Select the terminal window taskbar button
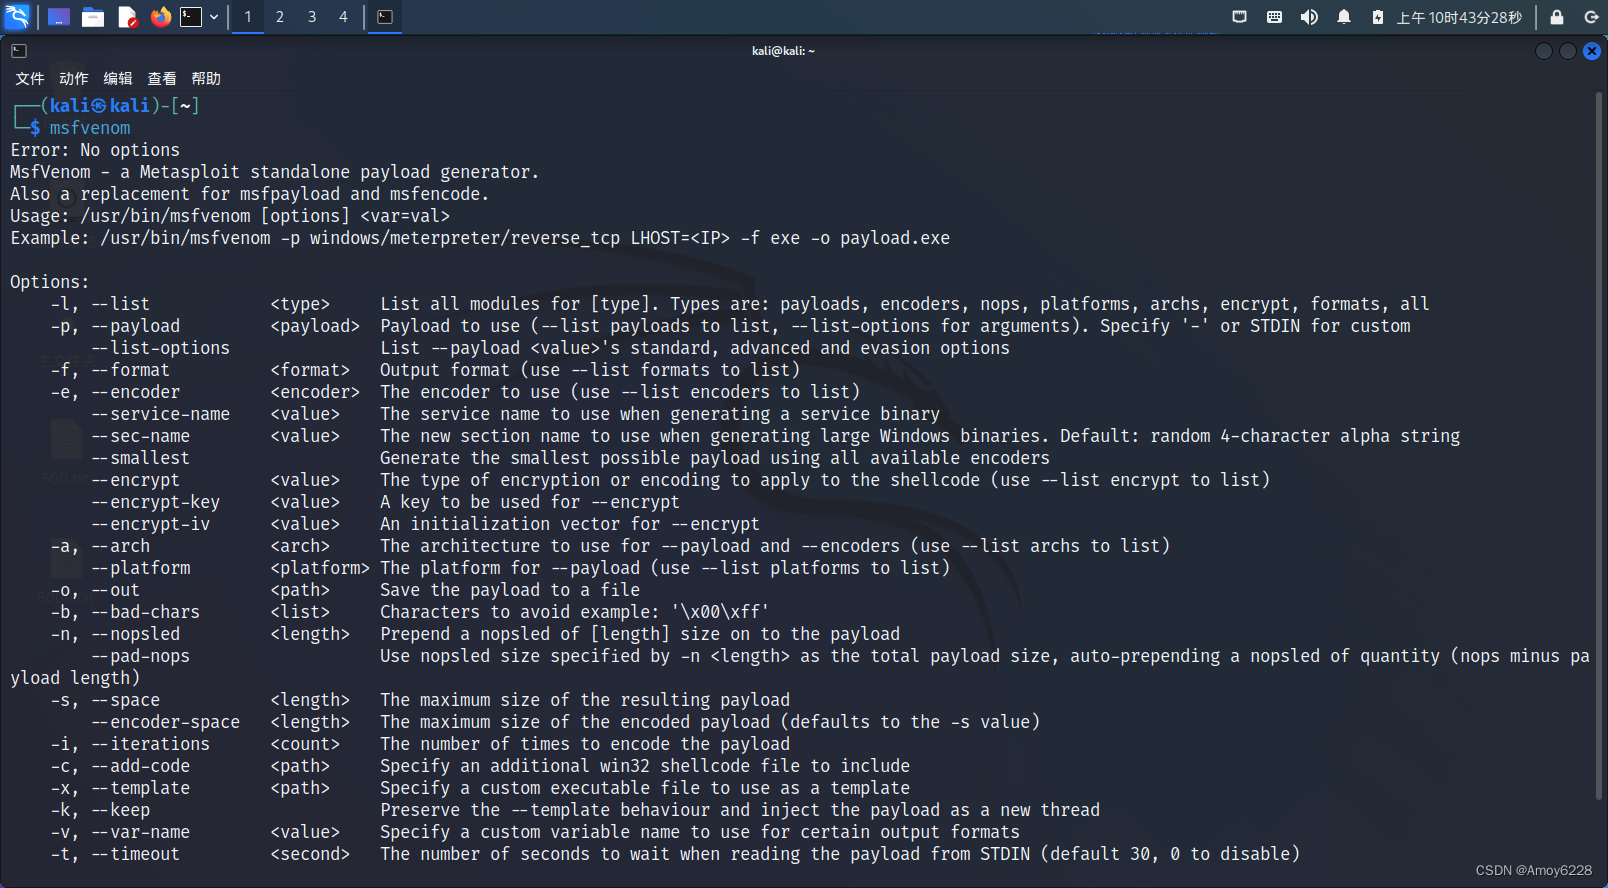Image resolution: width=1608 pixels, height=888 pixels. click(385, 17)
